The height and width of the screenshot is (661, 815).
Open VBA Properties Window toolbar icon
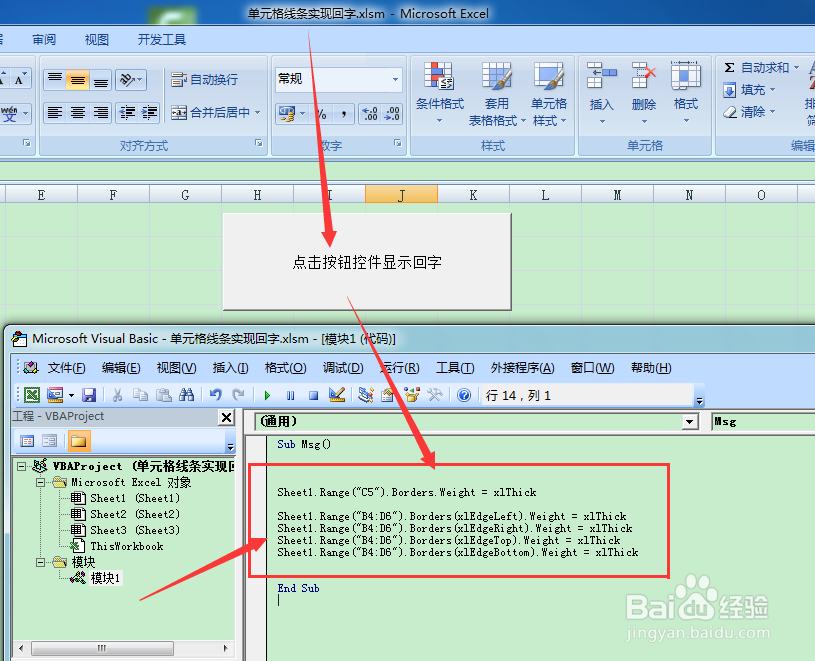(x=387, y=395)
